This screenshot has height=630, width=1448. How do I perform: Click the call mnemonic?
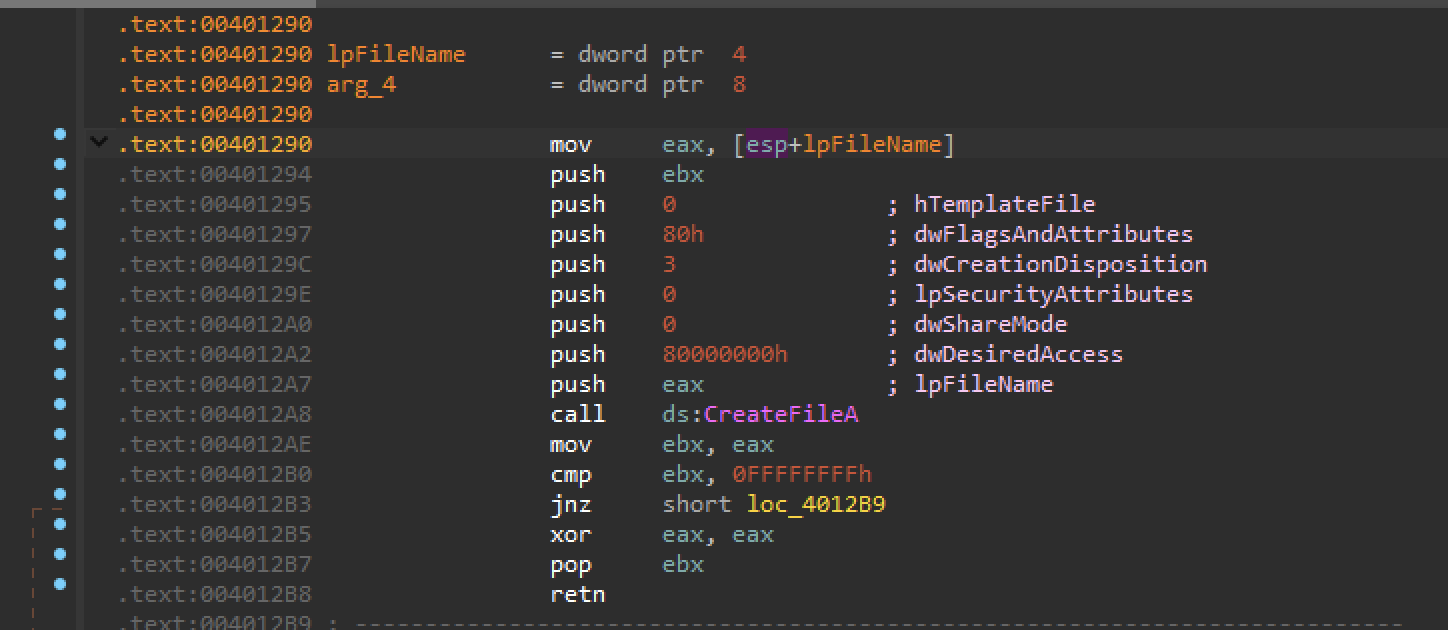coord(578,414)
